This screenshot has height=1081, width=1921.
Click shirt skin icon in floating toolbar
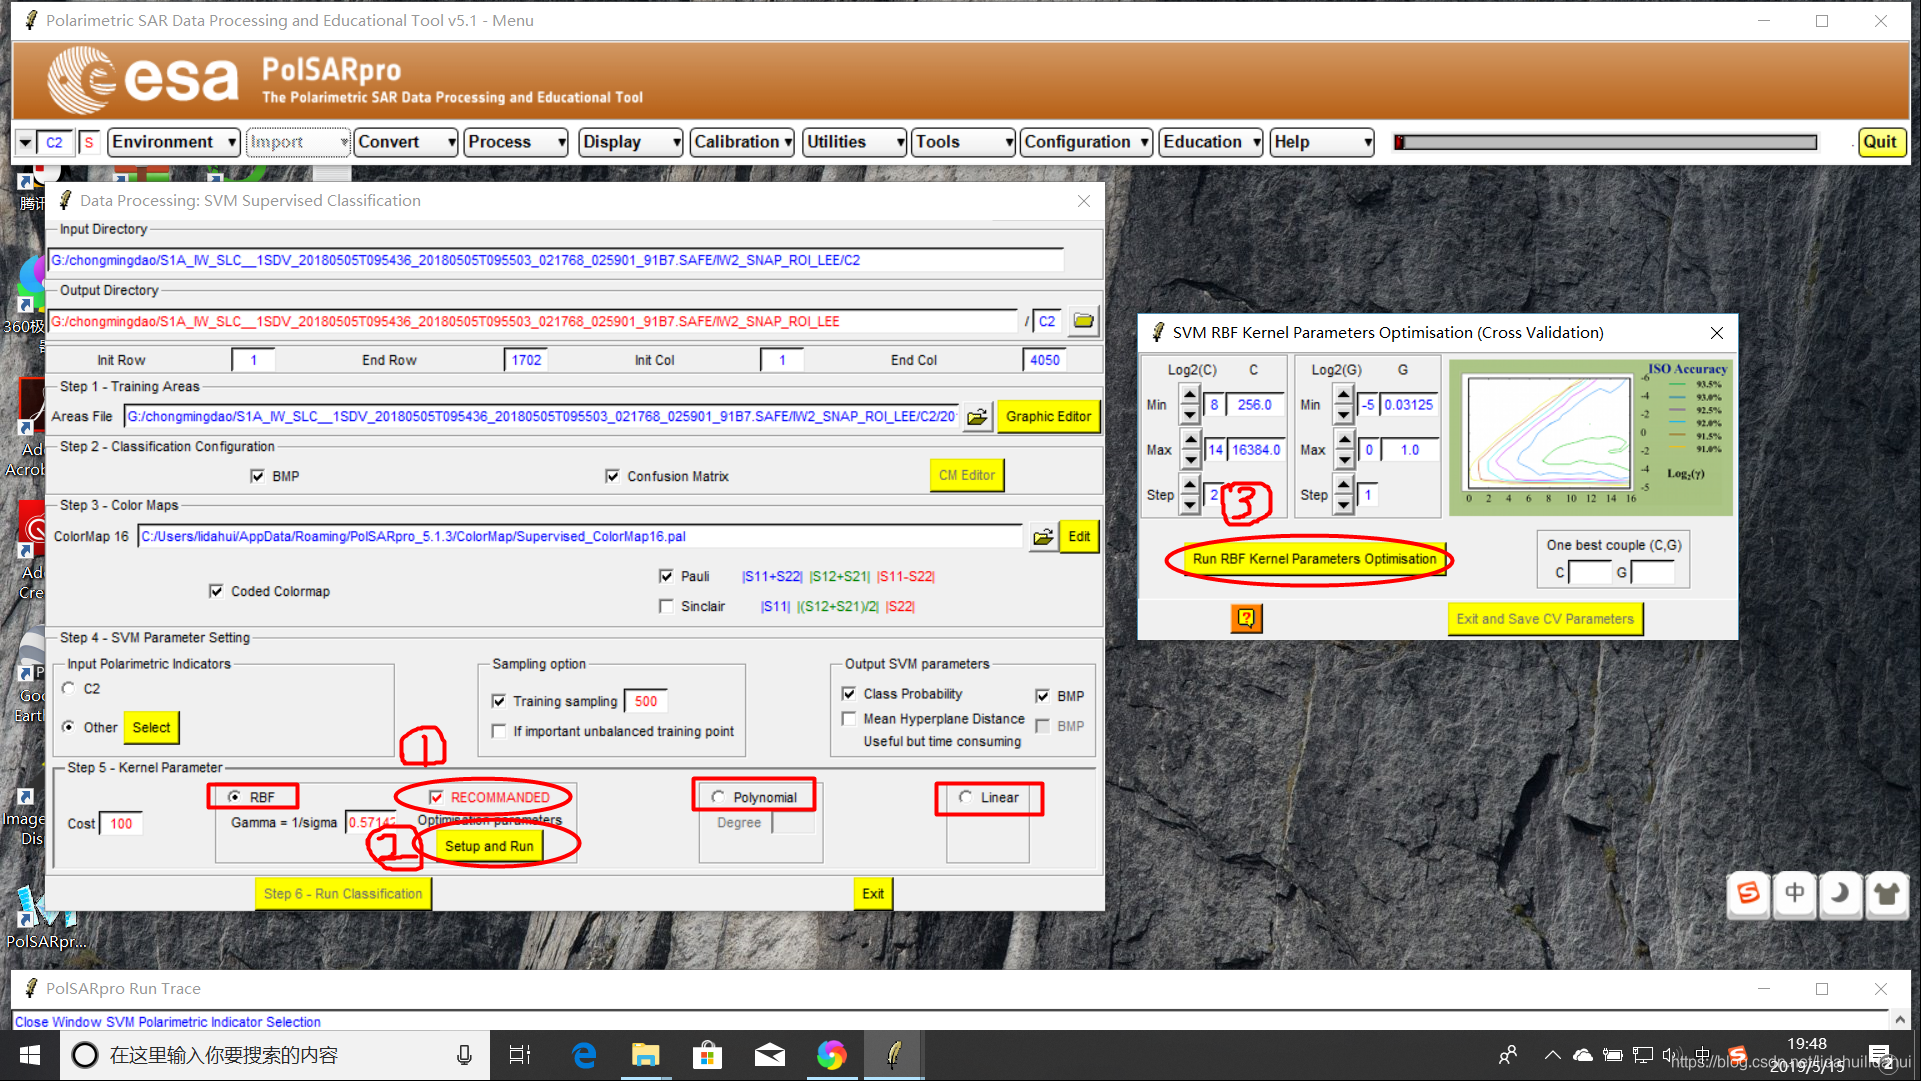tap(1887, 893)
